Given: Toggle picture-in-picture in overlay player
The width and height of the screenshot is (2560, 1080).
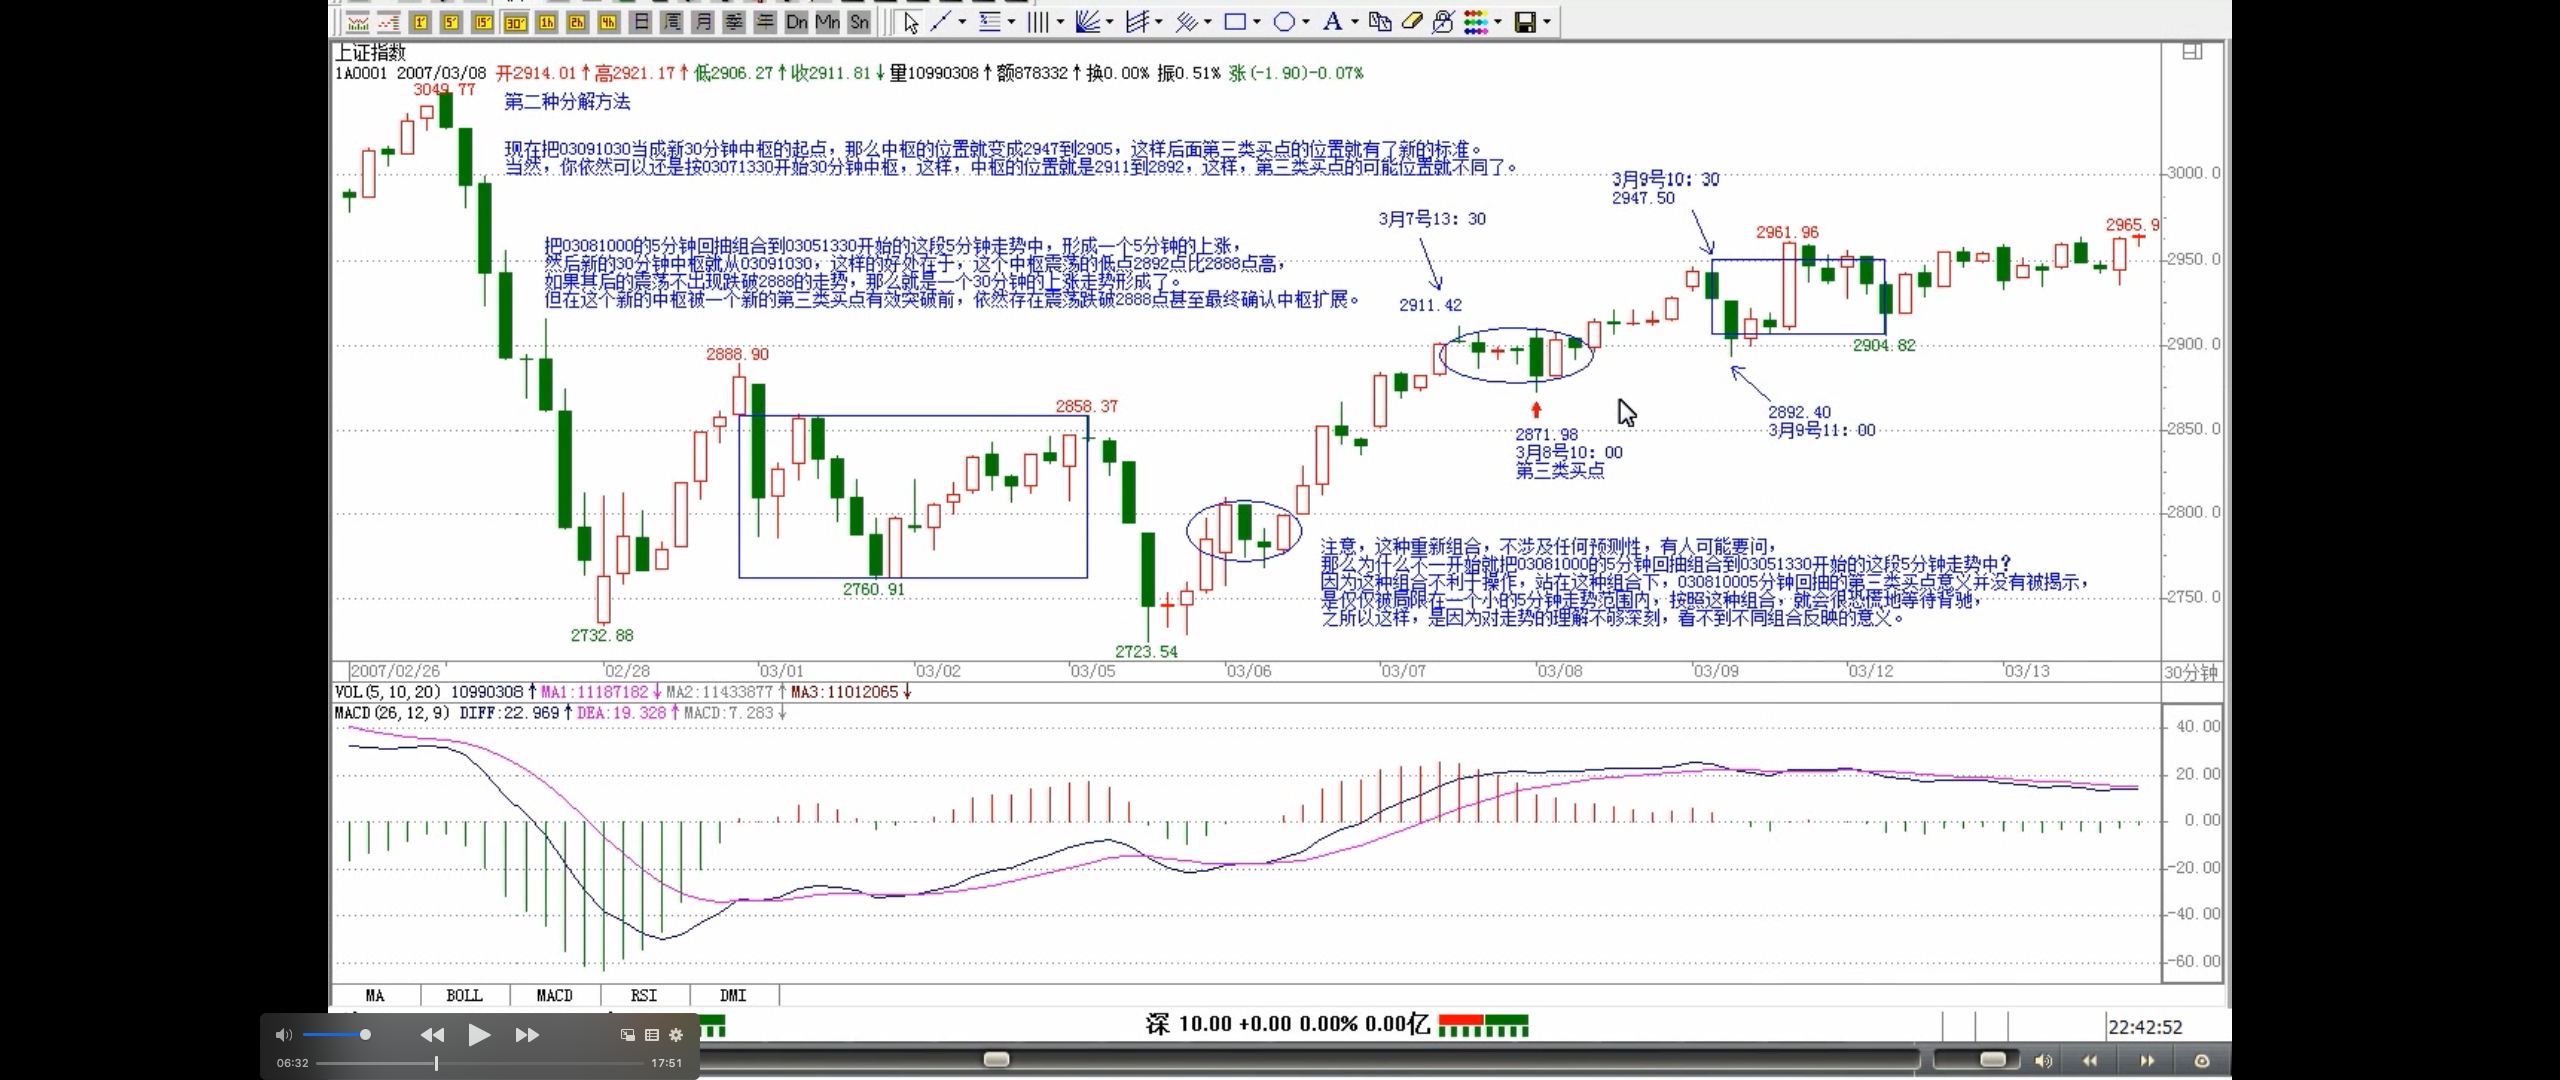Looking at the screenshot, I should click(628, 1035).
